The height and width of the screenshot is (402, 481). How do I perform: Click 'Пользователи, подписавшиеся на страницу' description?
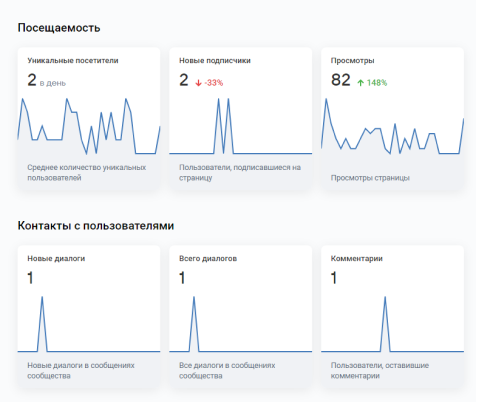pyautogui.click(x=240, y=173)
